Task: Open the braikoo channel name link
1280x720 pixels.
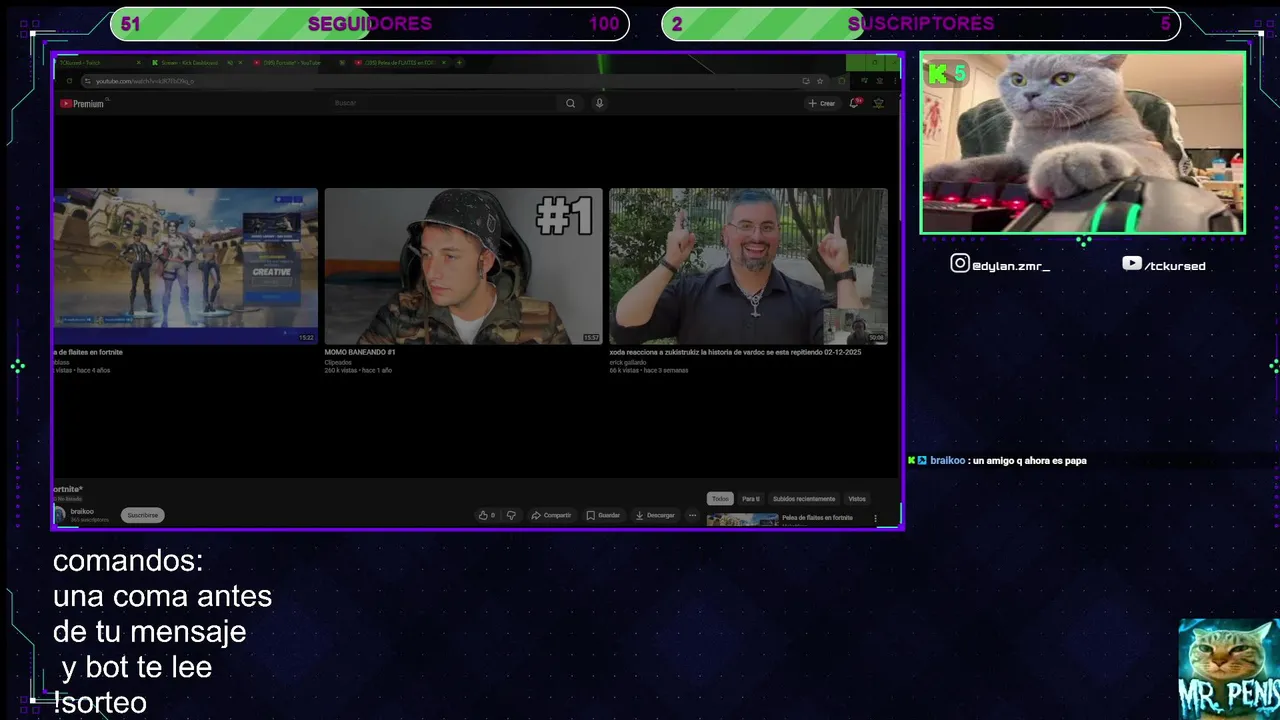Action: click(82, 511)
